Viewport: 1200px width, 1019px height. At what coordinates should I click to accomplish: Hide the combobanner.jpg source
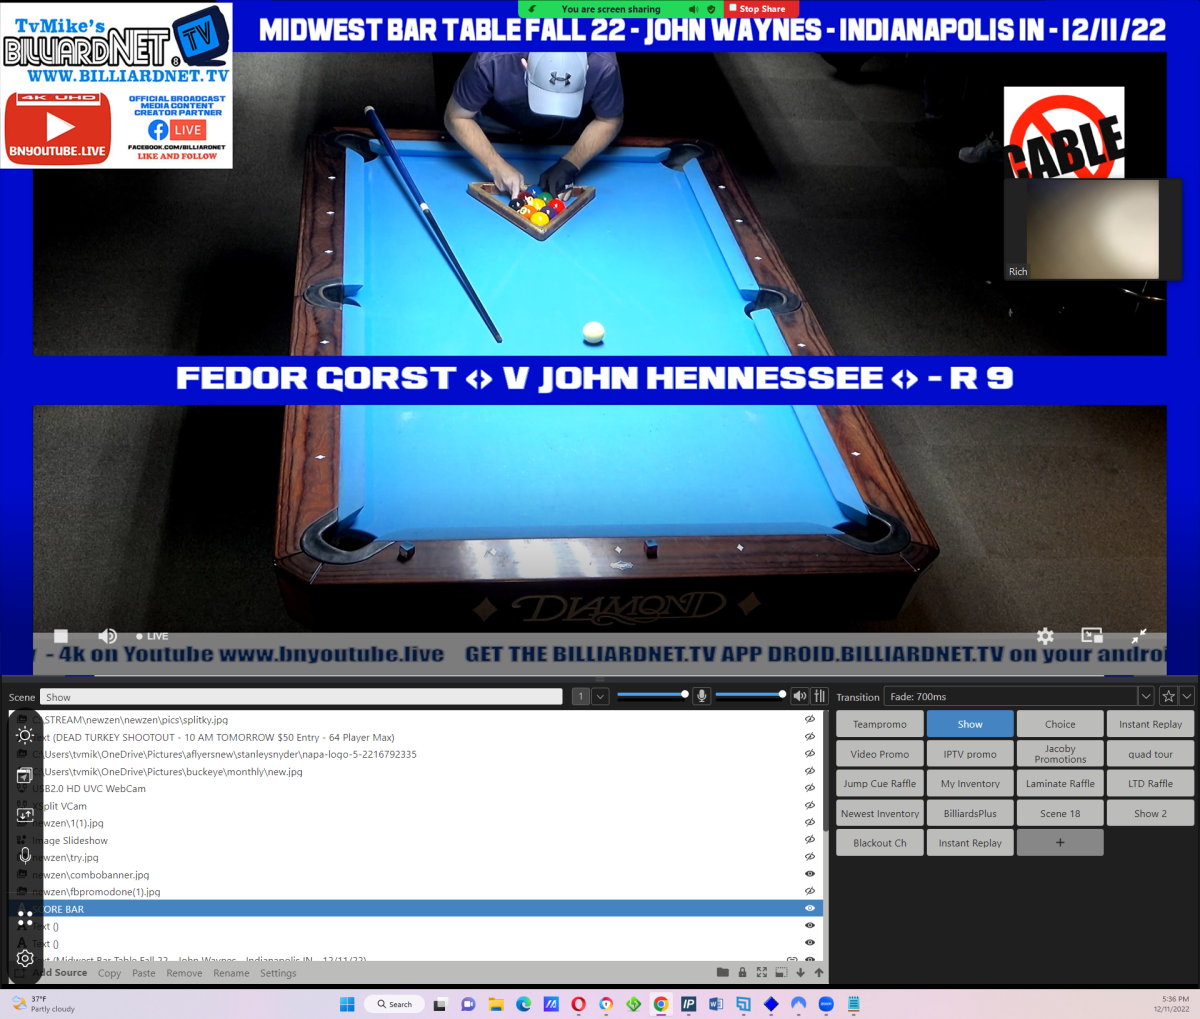point(810,874)
